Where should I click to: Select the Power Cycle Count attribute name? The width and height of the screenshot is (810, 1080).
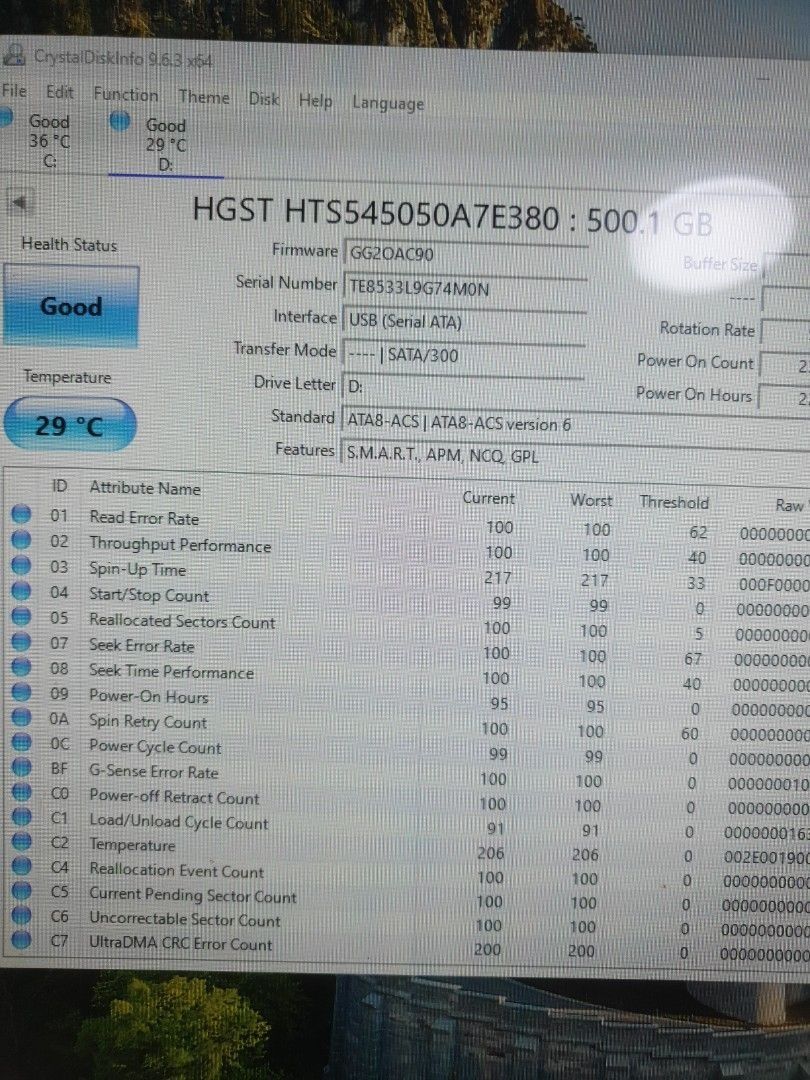pyautogui.click(x=155, y=747)
